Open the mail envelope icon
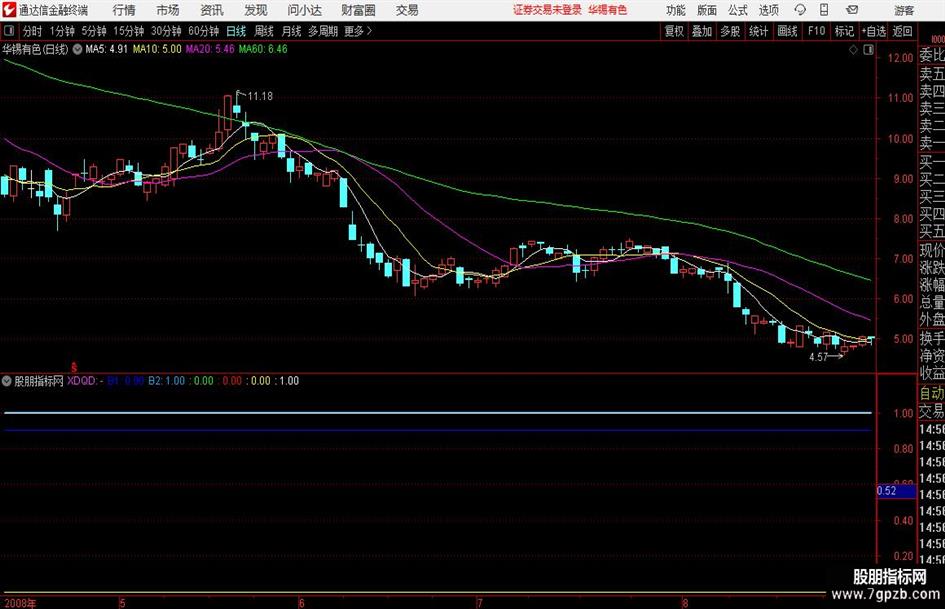Screen dimensions: 945x609 852,10
